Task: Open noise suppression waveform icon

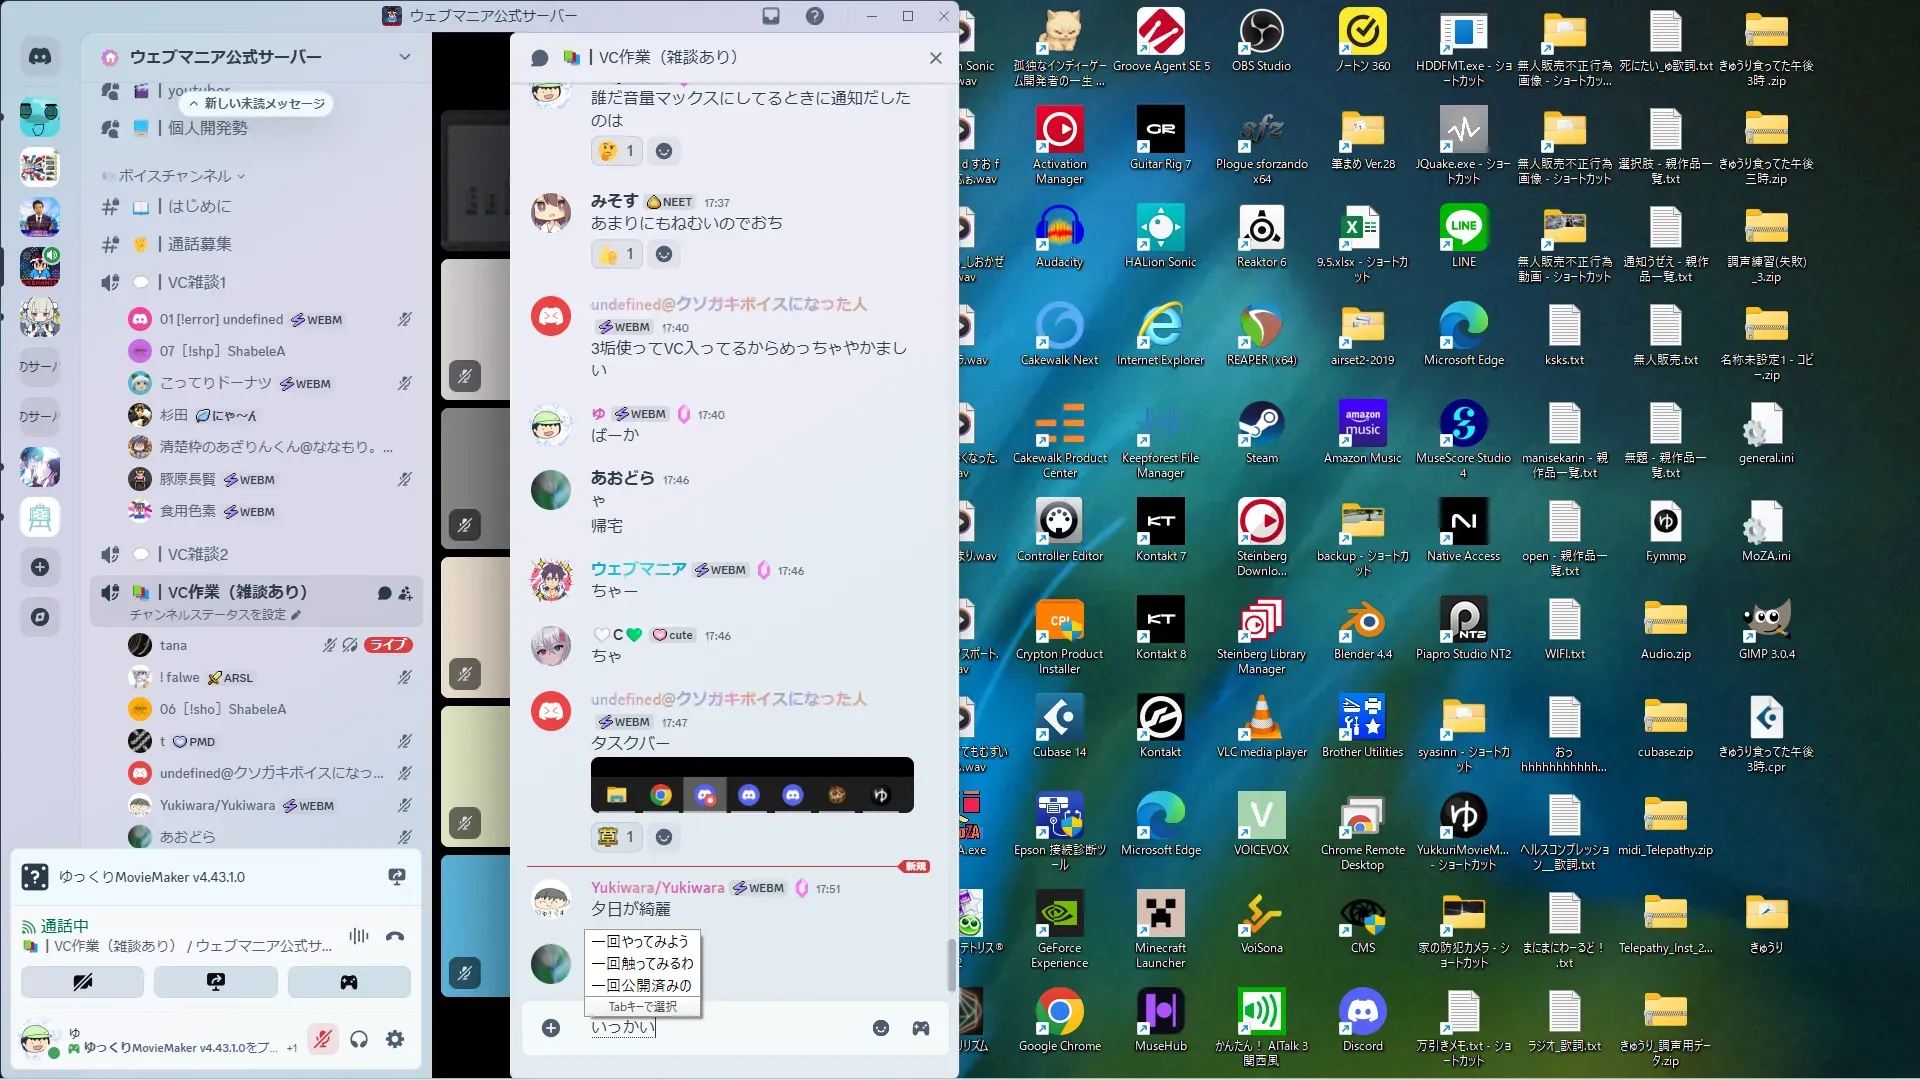Action: (358, 936)
